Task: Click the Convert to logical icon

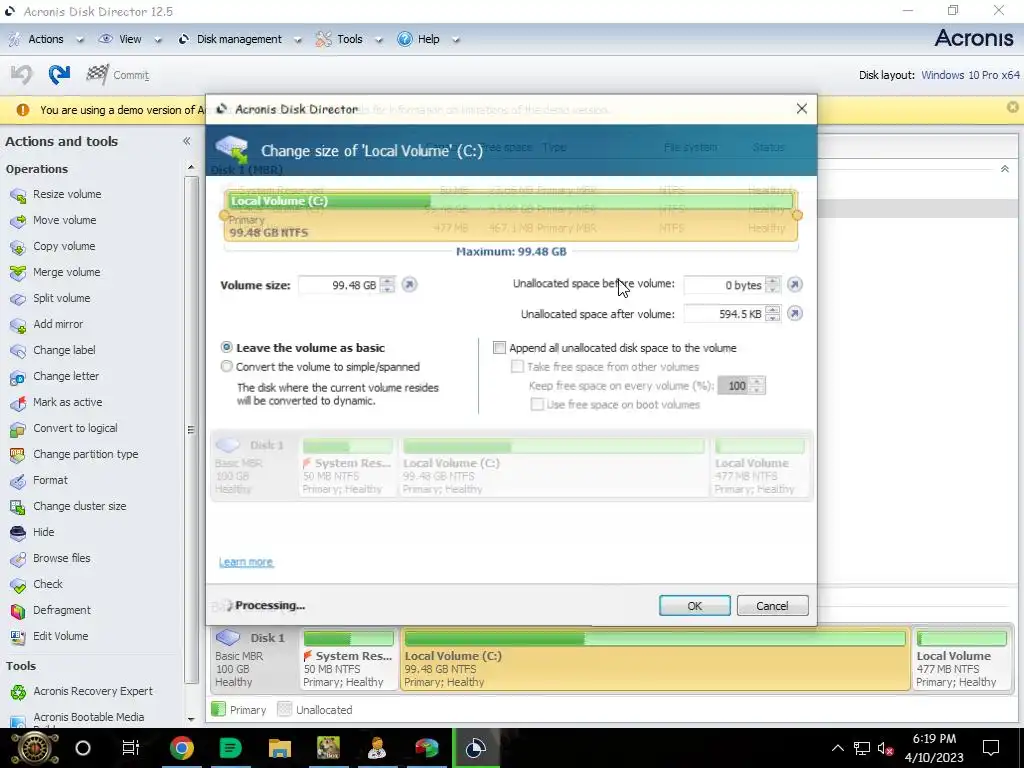Action: [x=18, y=428]
